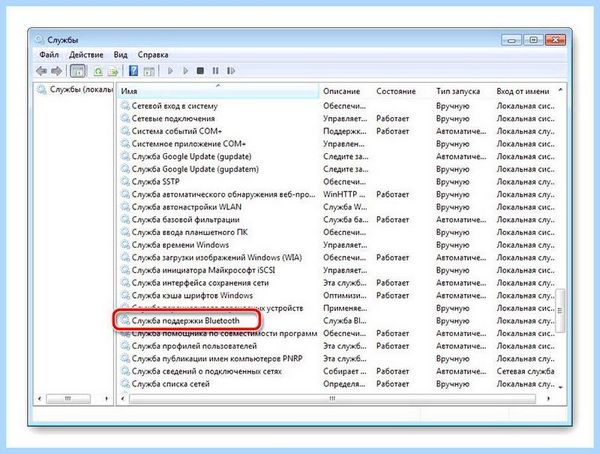Click the second play arrow toolbar icon

point(186,71)
